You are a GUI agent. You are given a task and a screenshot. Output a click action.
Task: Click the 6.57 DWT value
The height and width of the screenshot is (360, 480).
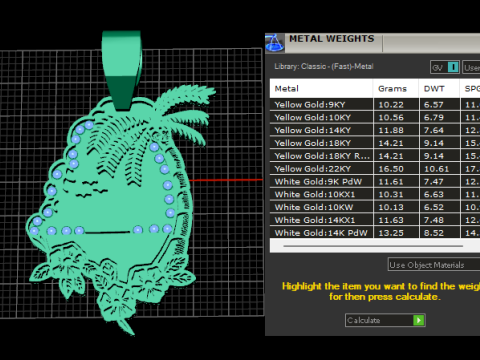tap(434, 105)
